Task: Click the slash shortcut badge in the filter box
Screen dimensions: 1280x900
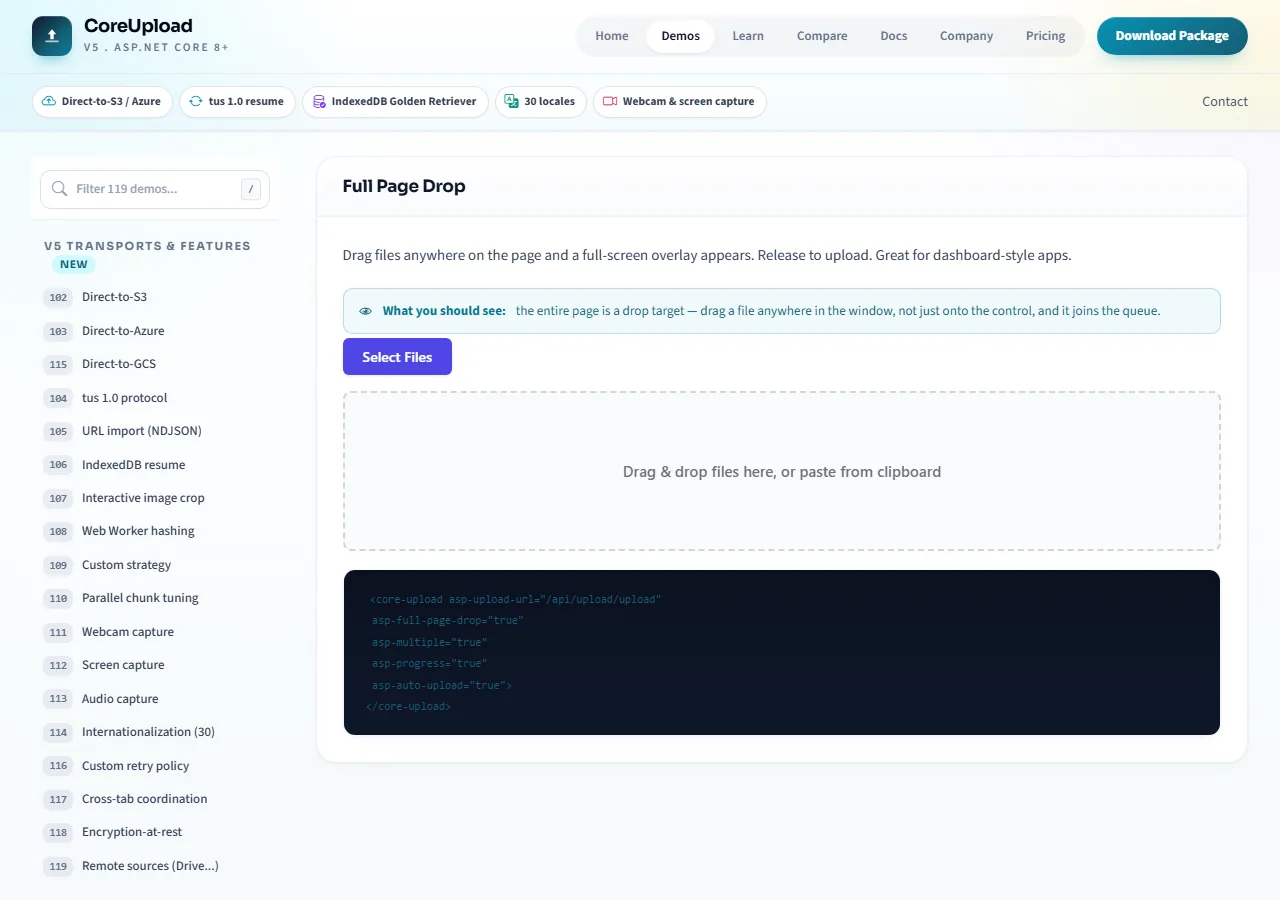Action: (x=251, y=189)
